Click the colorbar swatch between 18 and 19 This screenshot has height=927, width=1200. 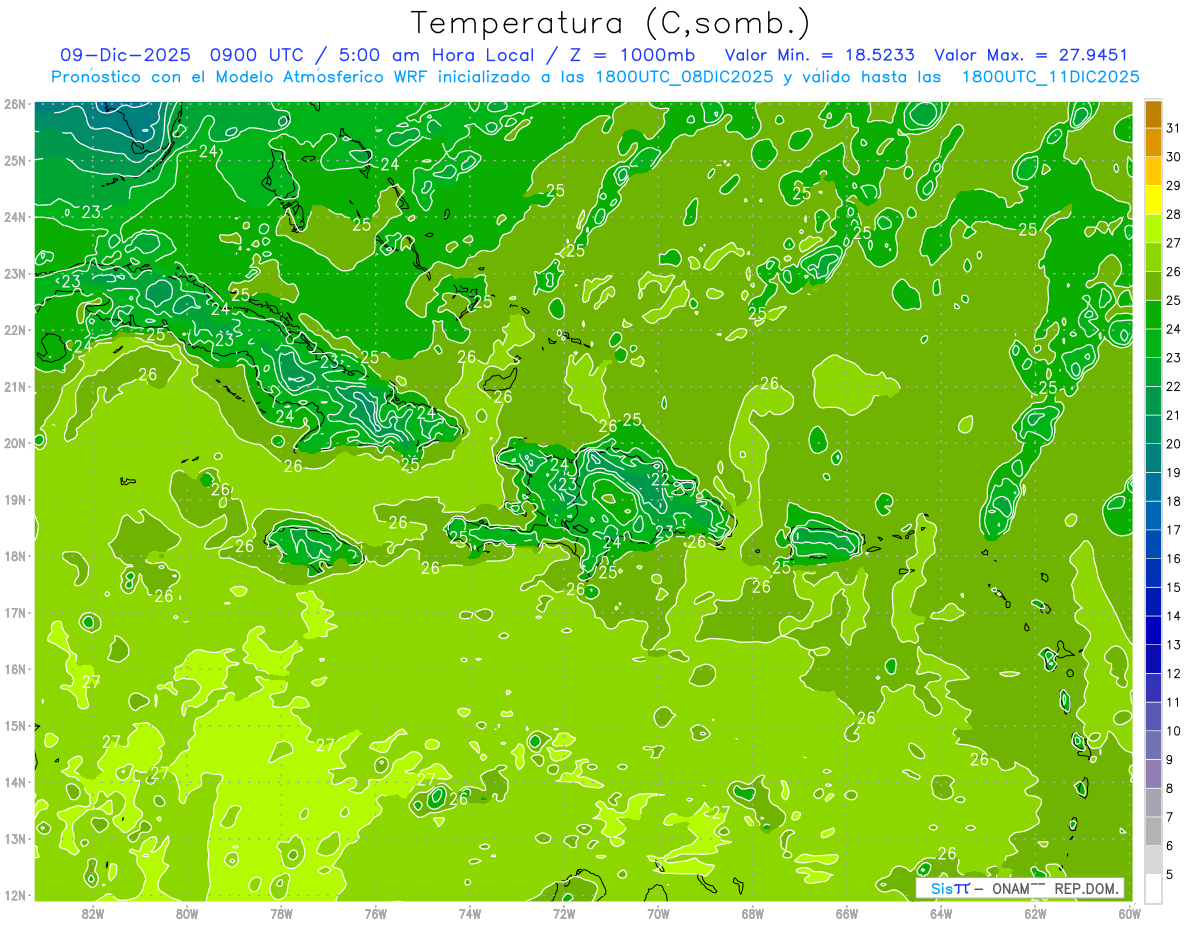pos(1153,486)
